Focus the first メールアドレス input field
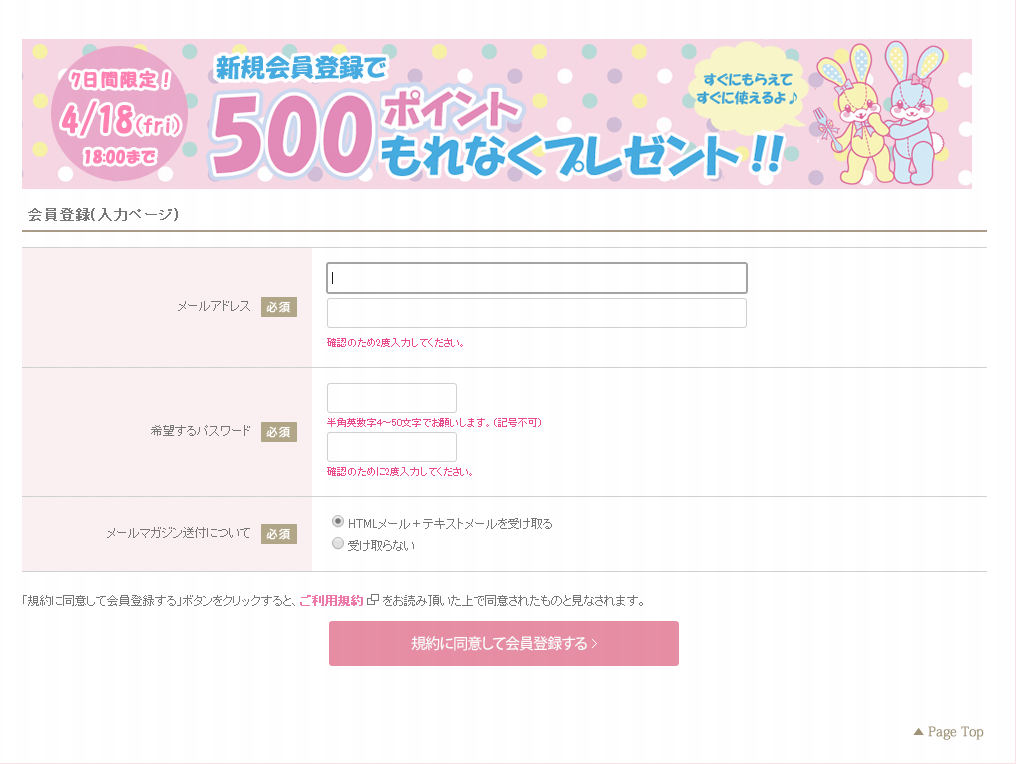The width and height of the screenshot is (1018, 764). pyautogui.click(x=536, y=278)
